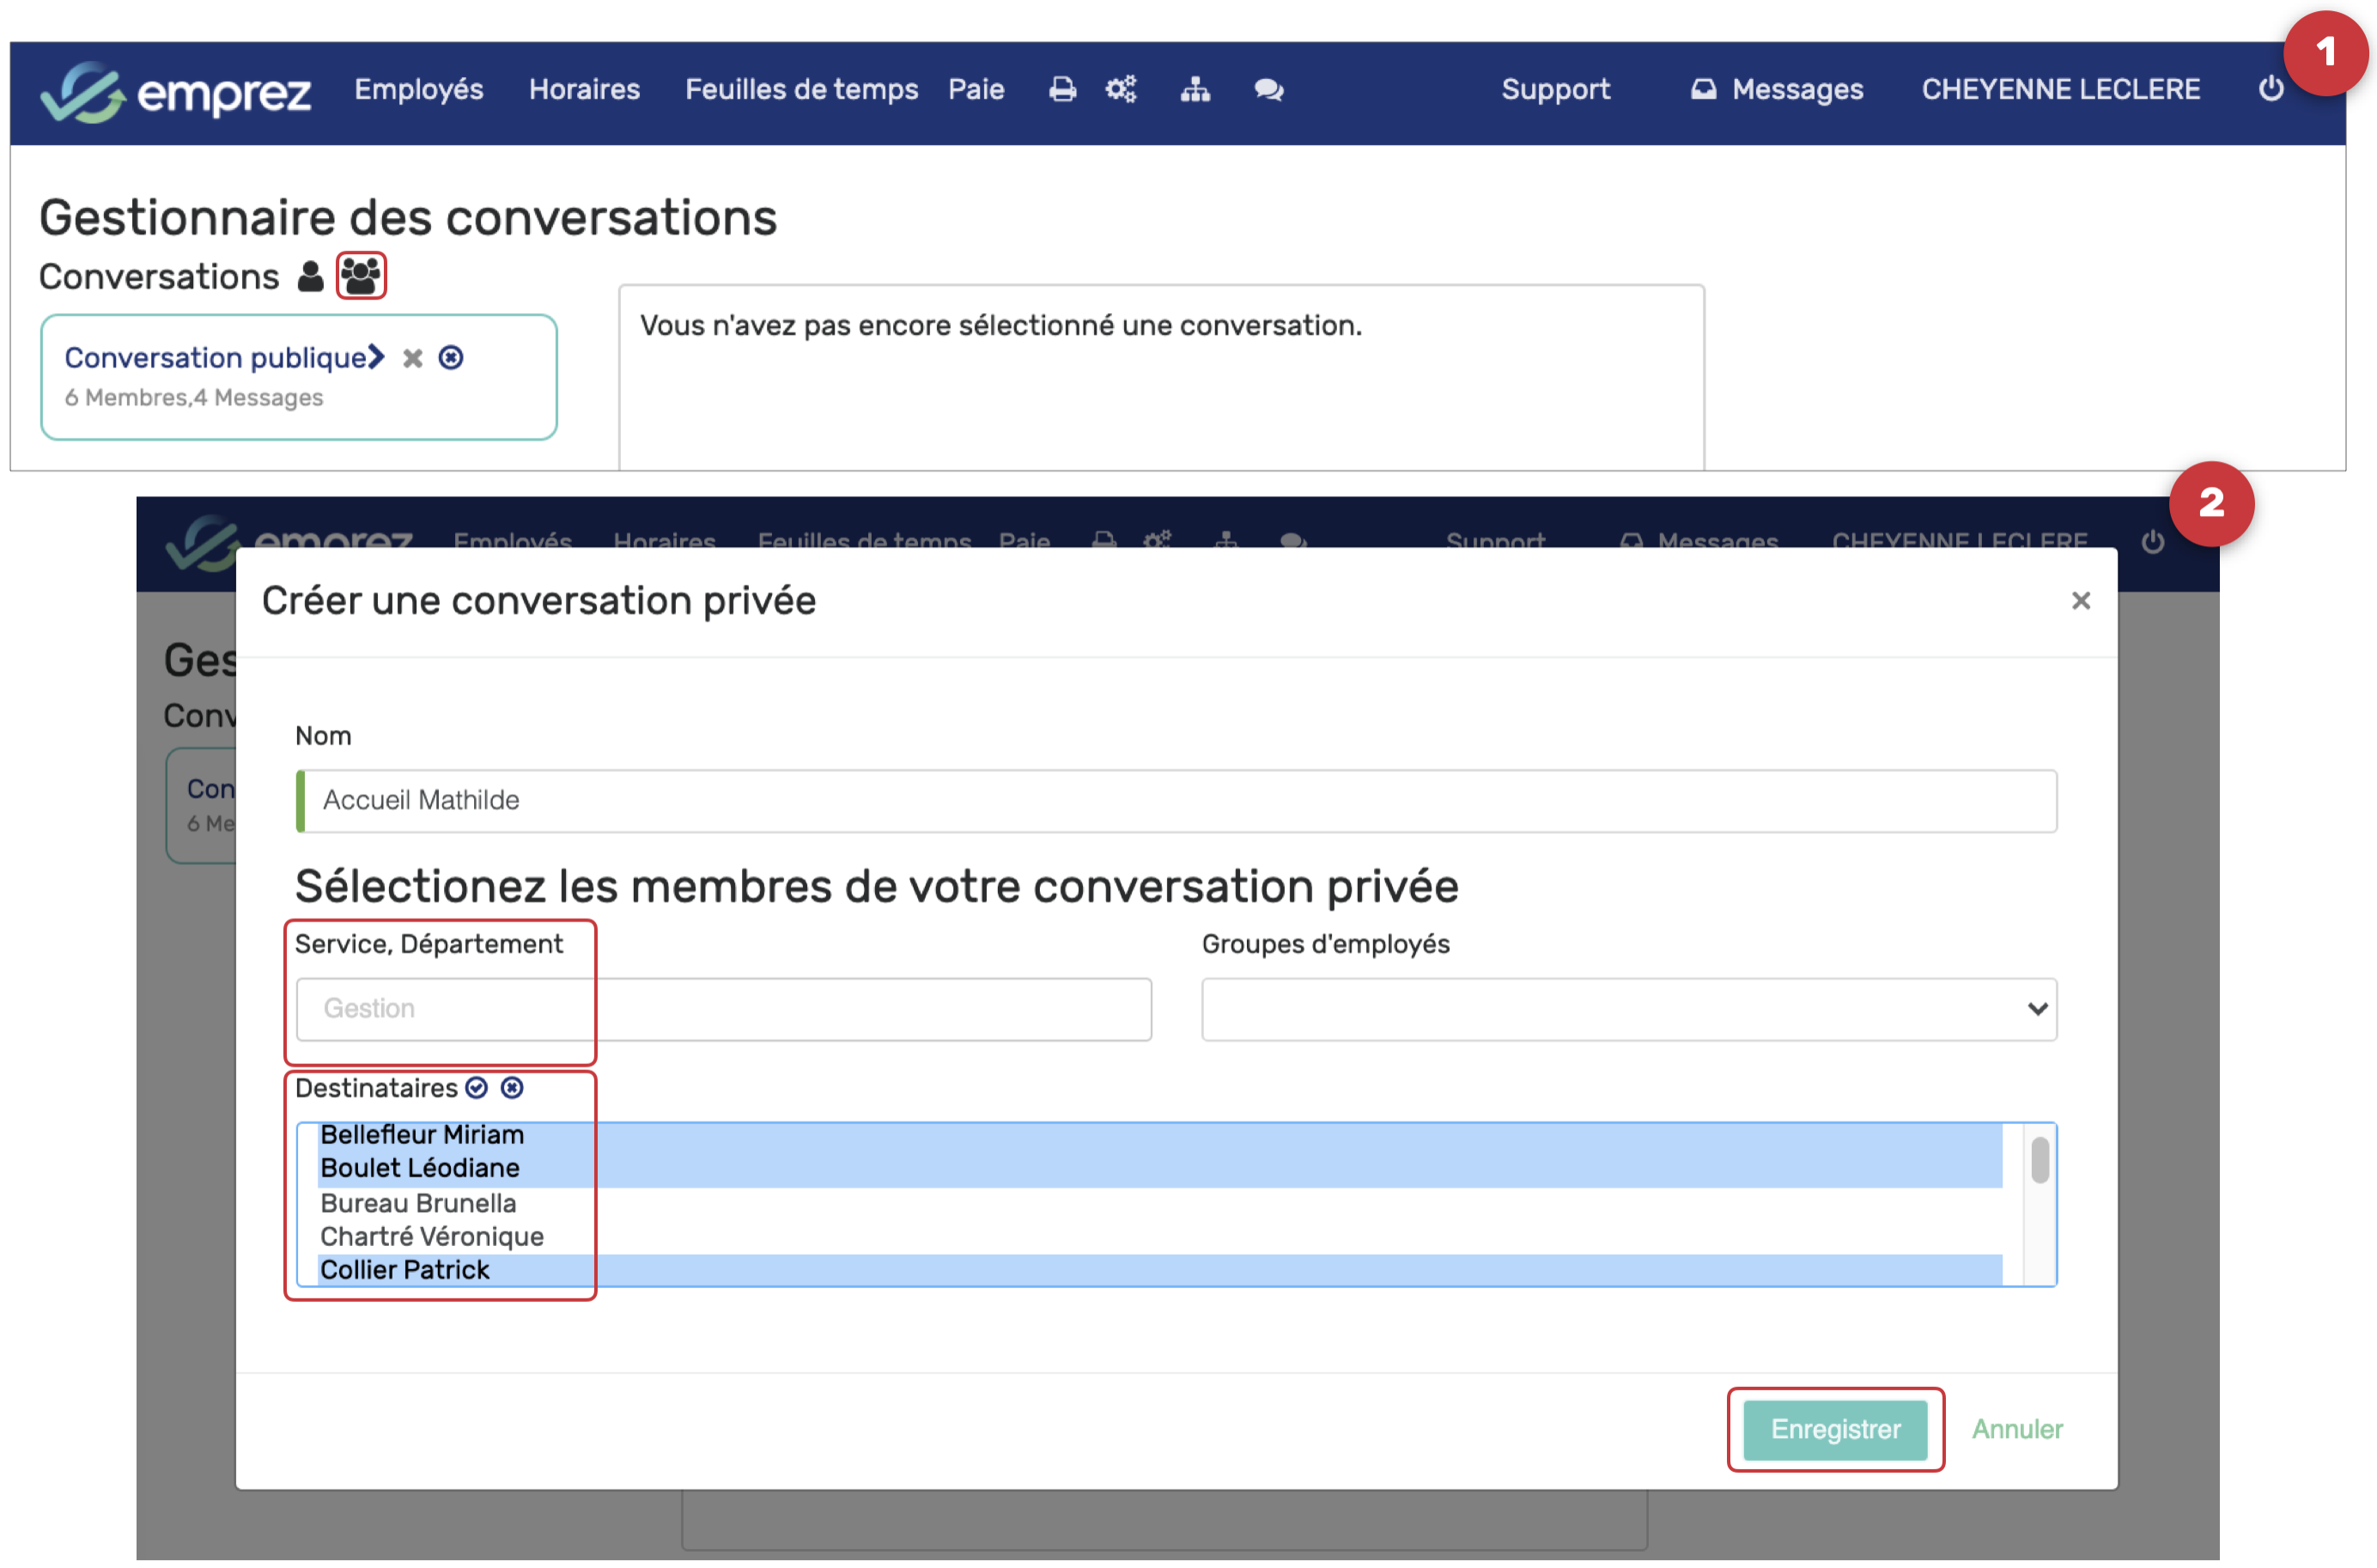Image resolution: width=2377 pixels, height=1568 pixels.
Task: Open the Employés menu
Action: point(418,90)
